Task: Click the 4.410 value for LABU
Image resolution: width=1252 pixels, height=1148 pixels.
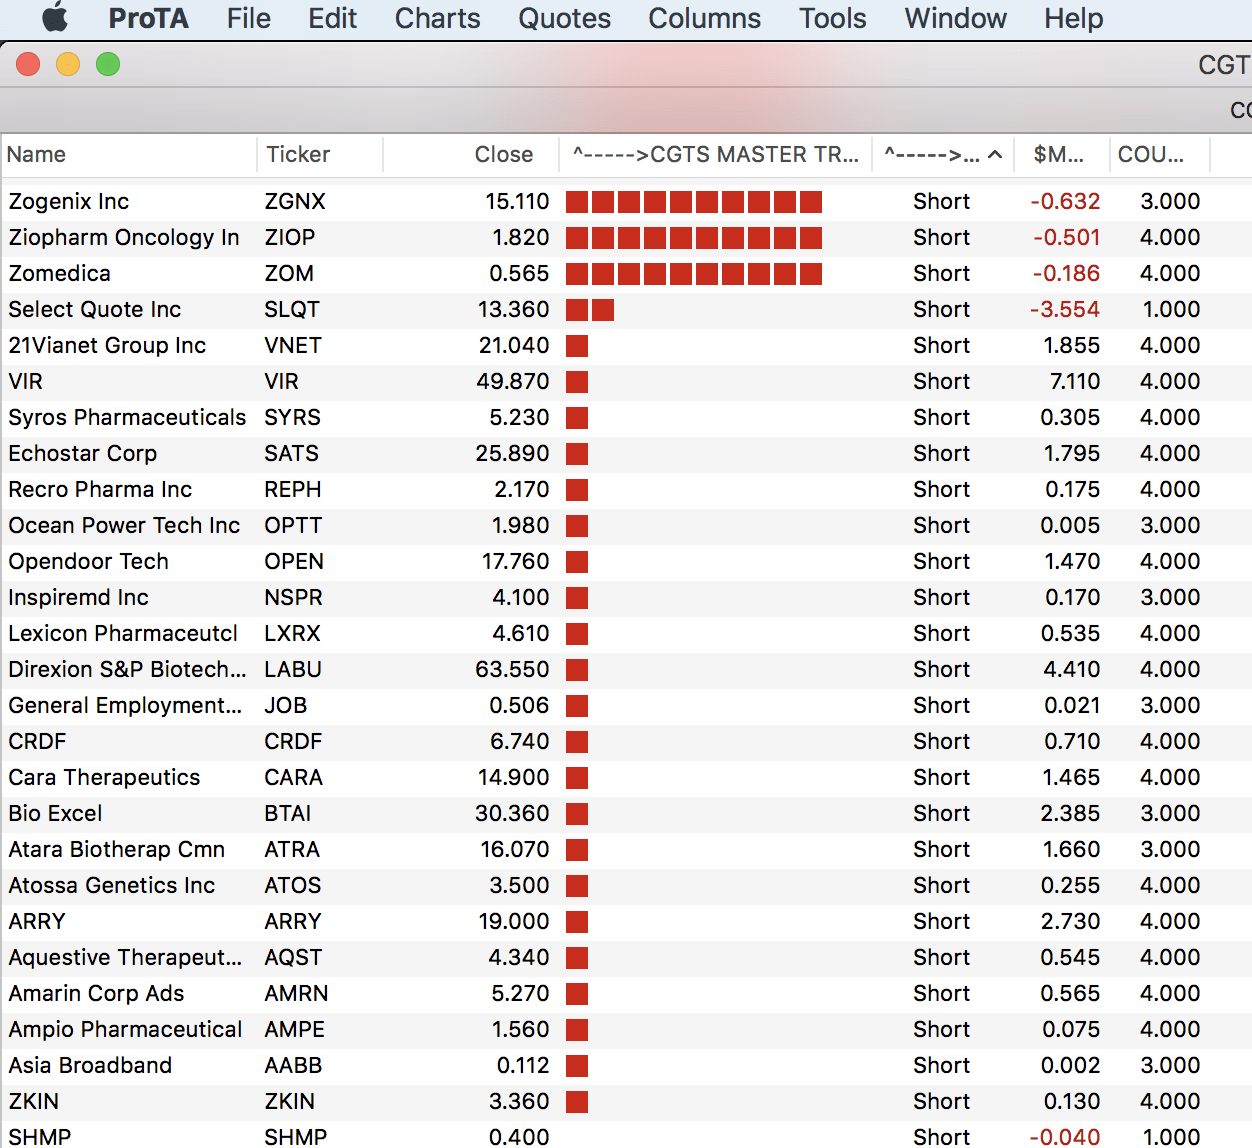Action: 1072,669
